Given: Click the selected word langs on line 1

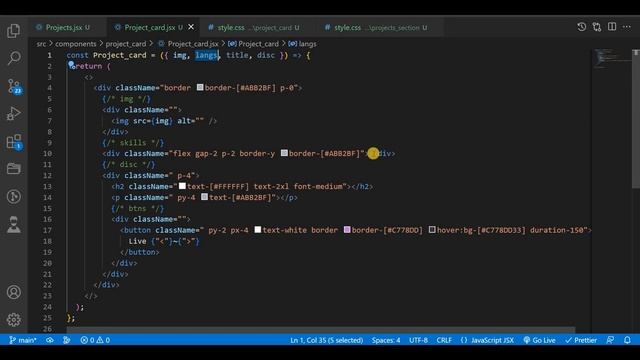Looking at the screenshot, I should (206, 55).
